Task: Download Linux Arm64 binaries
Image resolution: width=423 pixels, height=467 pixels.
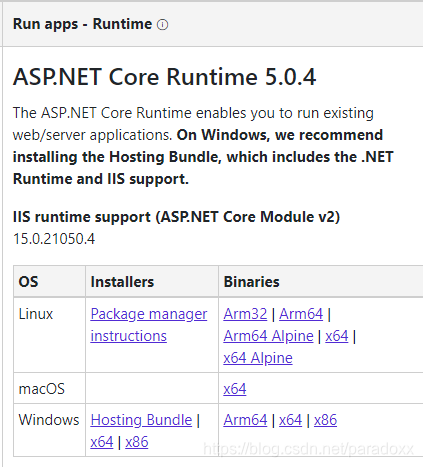Action: [x=301, y=314]
